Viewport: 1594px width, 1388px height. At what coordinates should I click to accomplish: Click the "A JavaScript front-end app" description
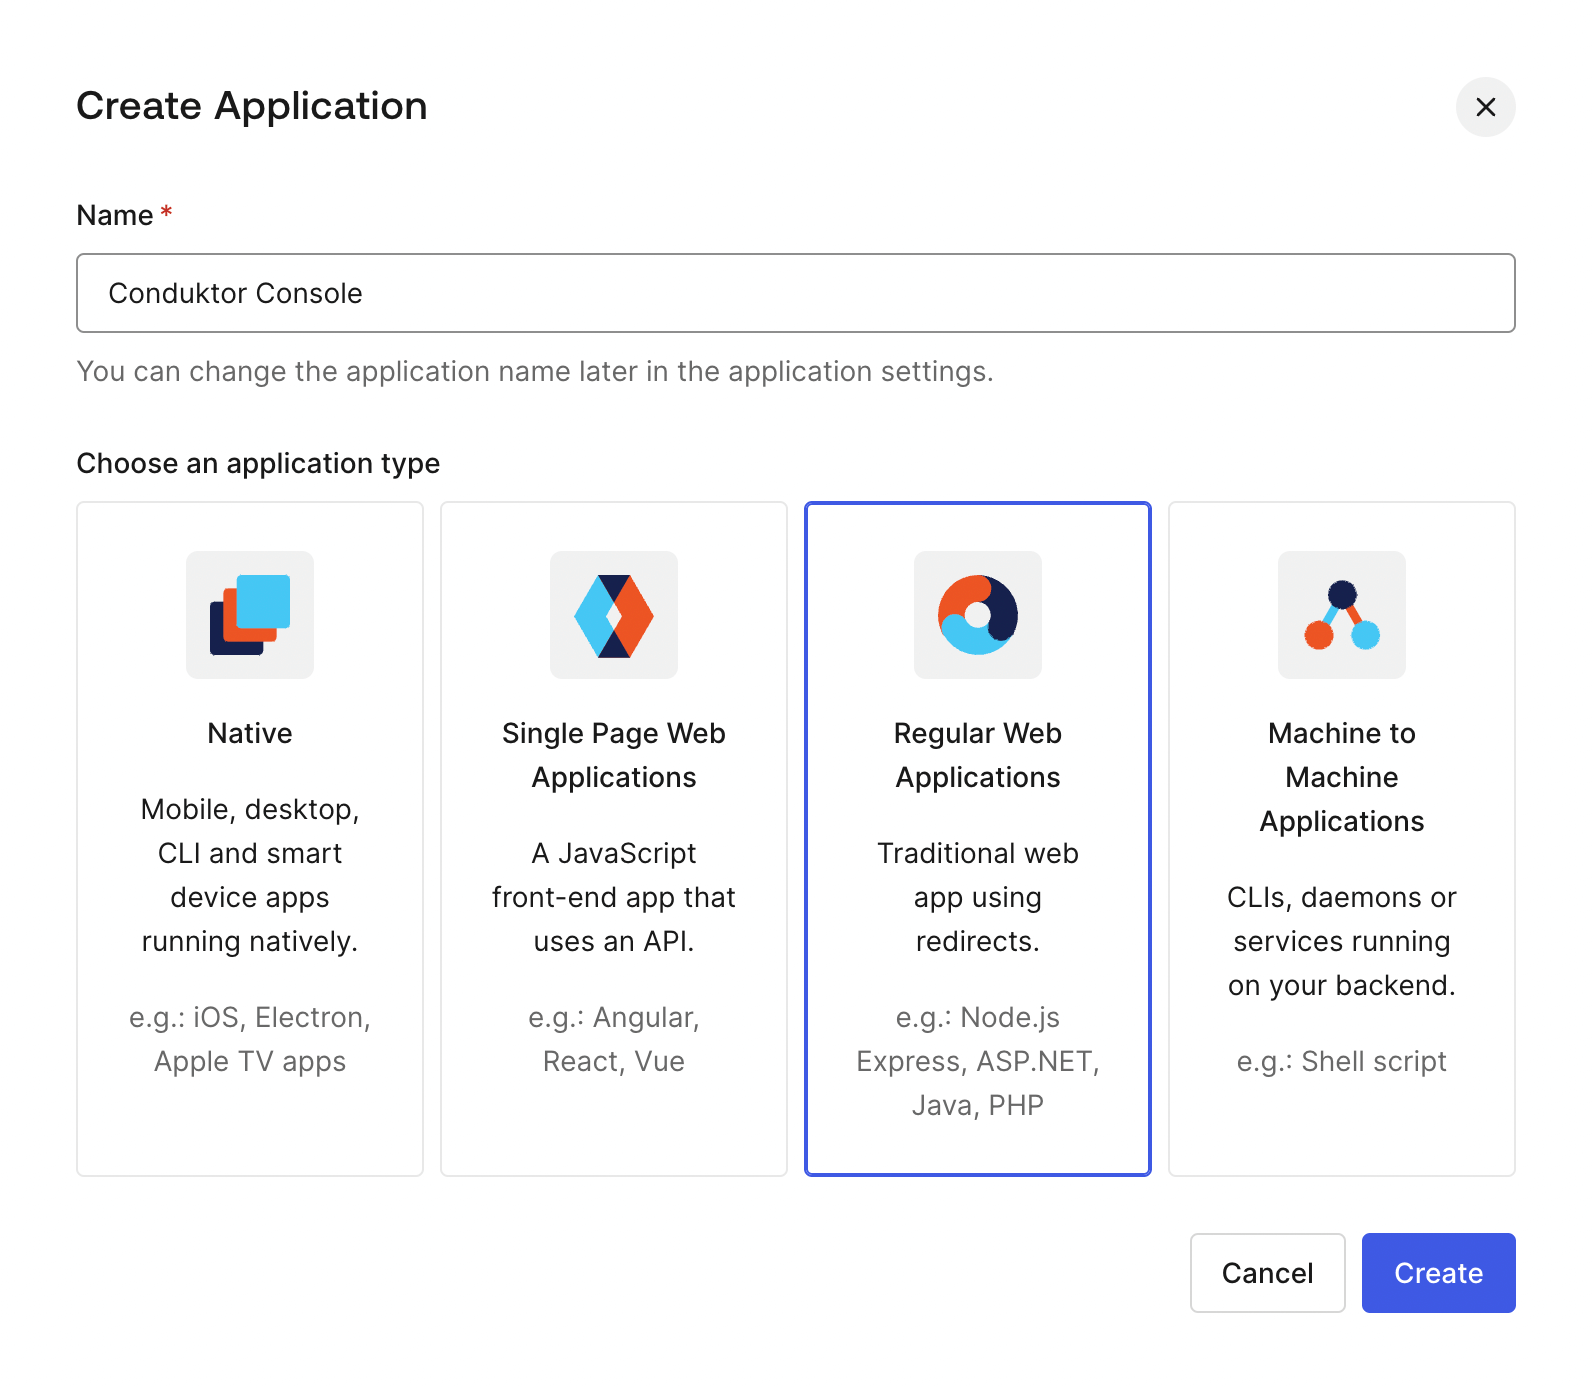tap(614, 897)
